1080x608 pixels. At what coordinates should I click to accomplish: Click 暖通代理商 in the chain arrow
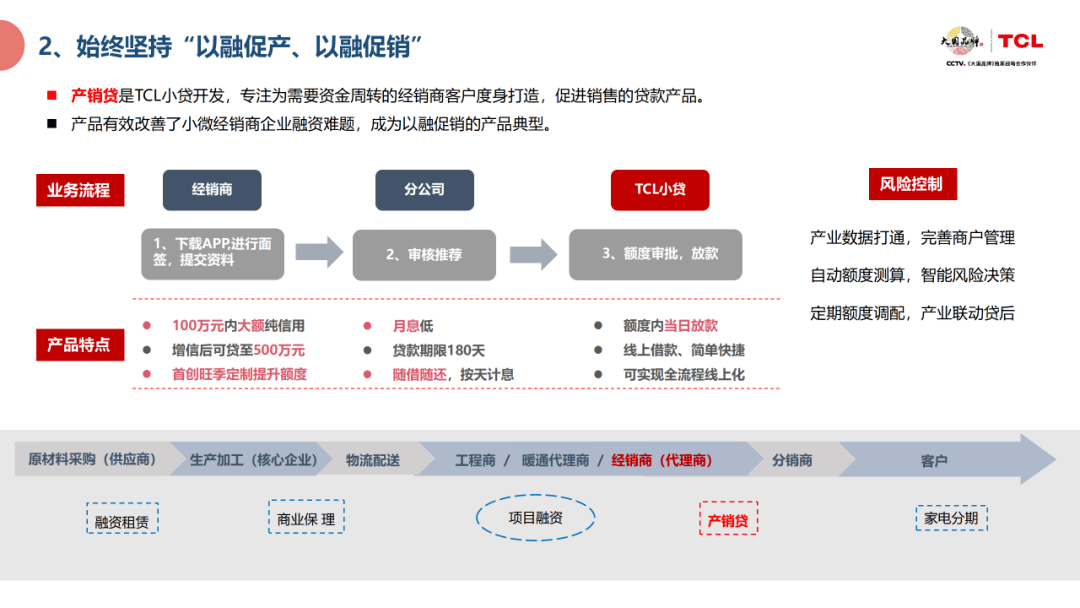coord(555,460)
